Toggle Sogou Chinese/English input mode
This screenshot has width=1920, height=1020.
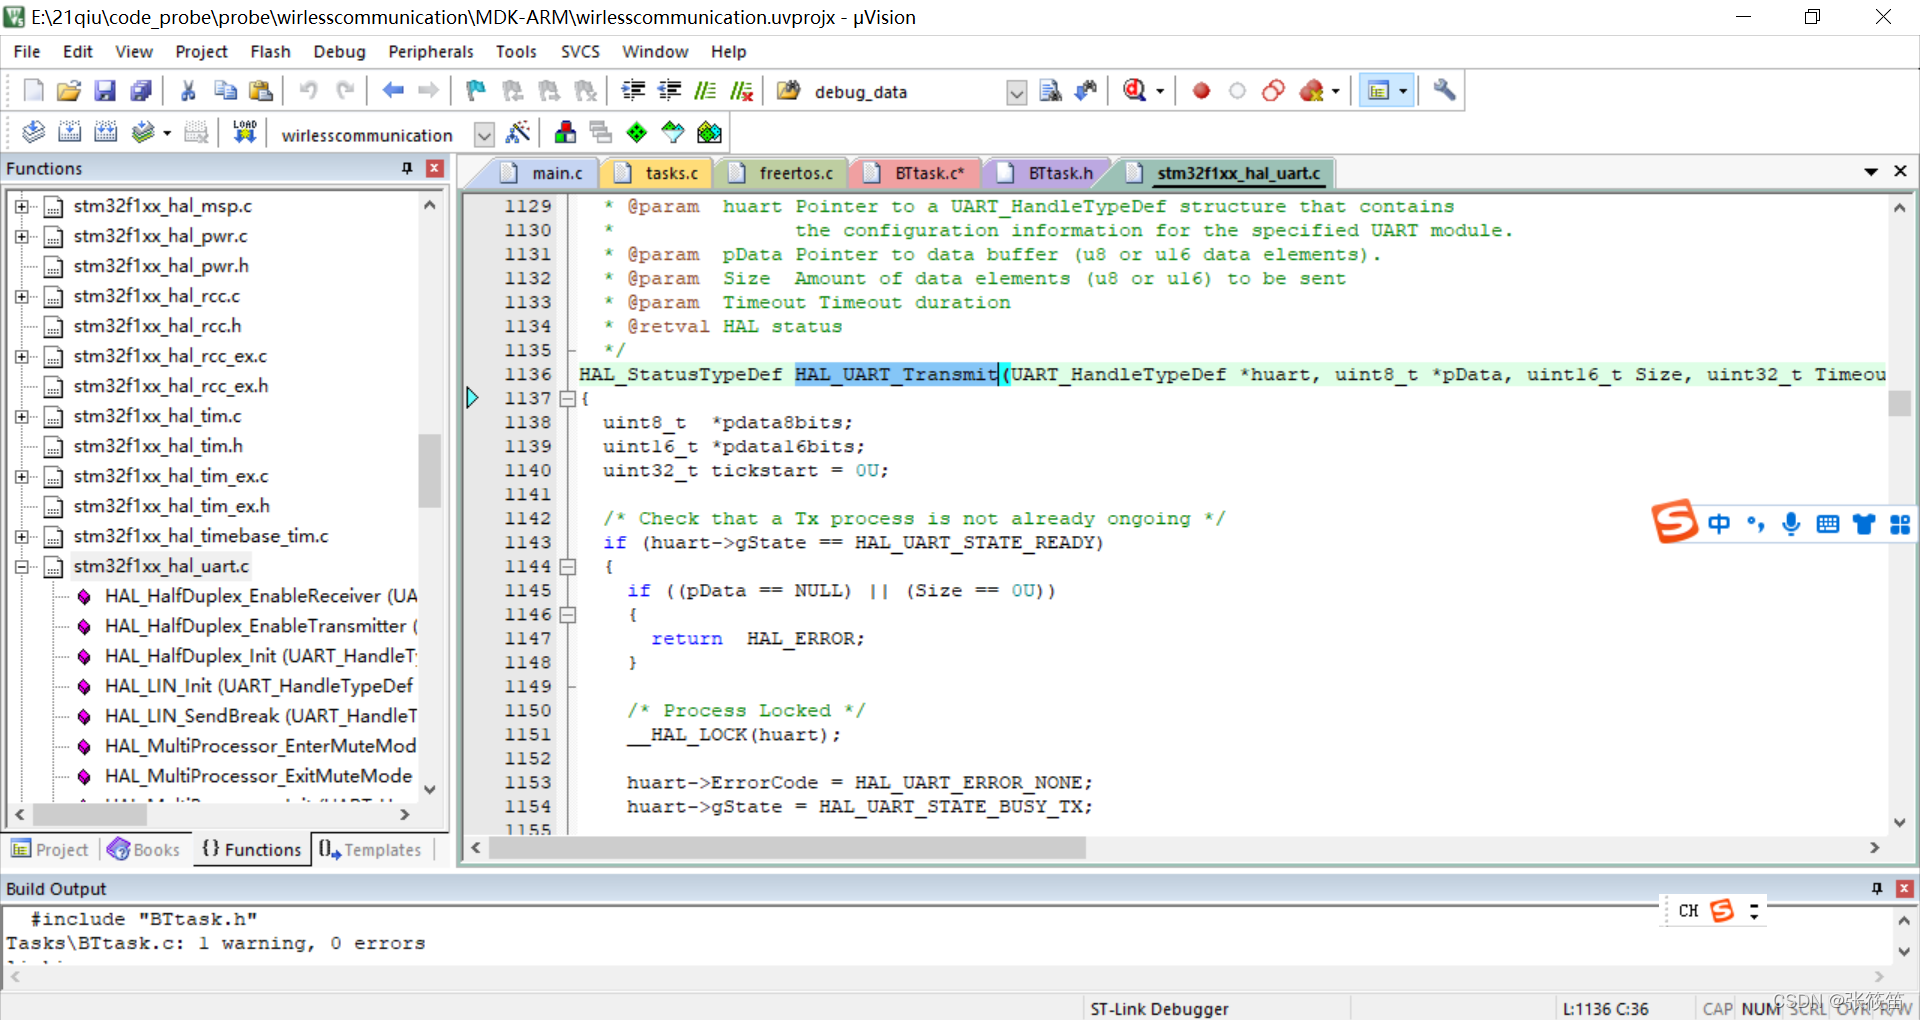tap(1719, 524)
